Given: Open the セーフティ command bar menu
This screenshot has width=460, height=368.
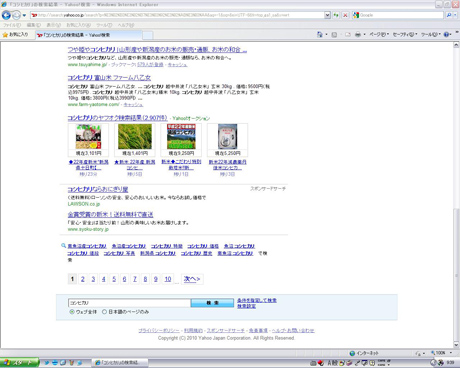Looking at the screenshot, I should pyautogui.click(x=405, y=34).
